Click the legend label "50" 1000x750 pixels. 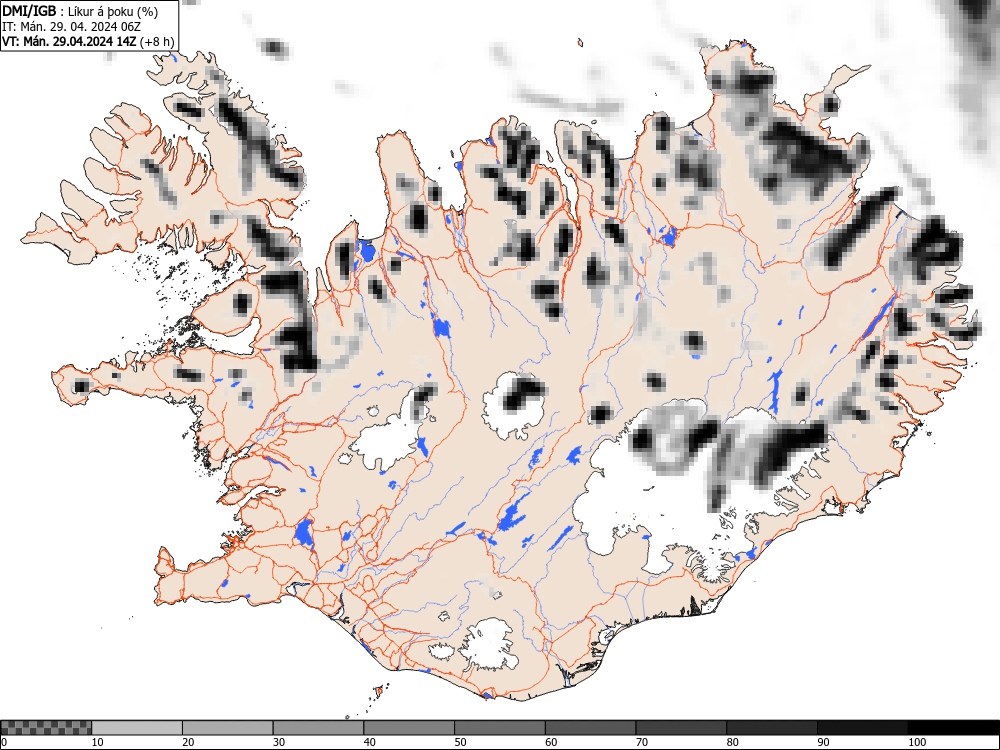click(460, 742)
